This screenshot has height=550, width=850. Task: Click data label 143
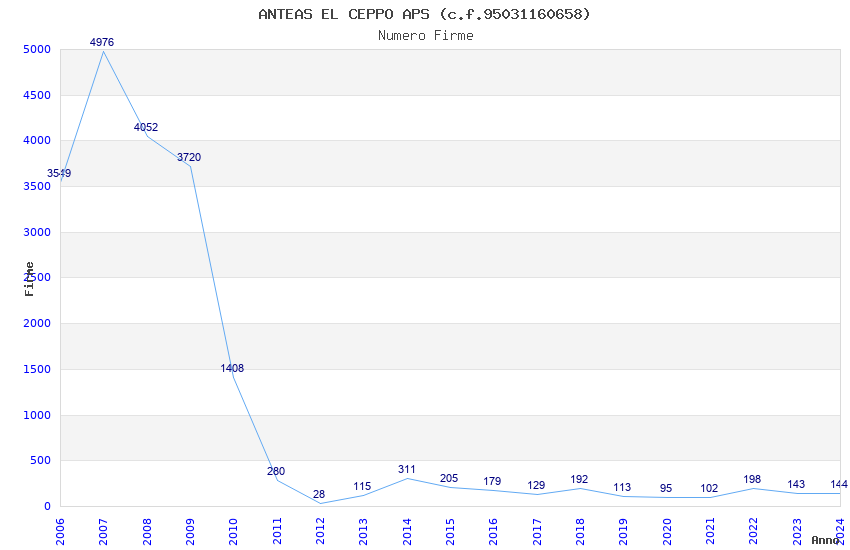point(796,484)
